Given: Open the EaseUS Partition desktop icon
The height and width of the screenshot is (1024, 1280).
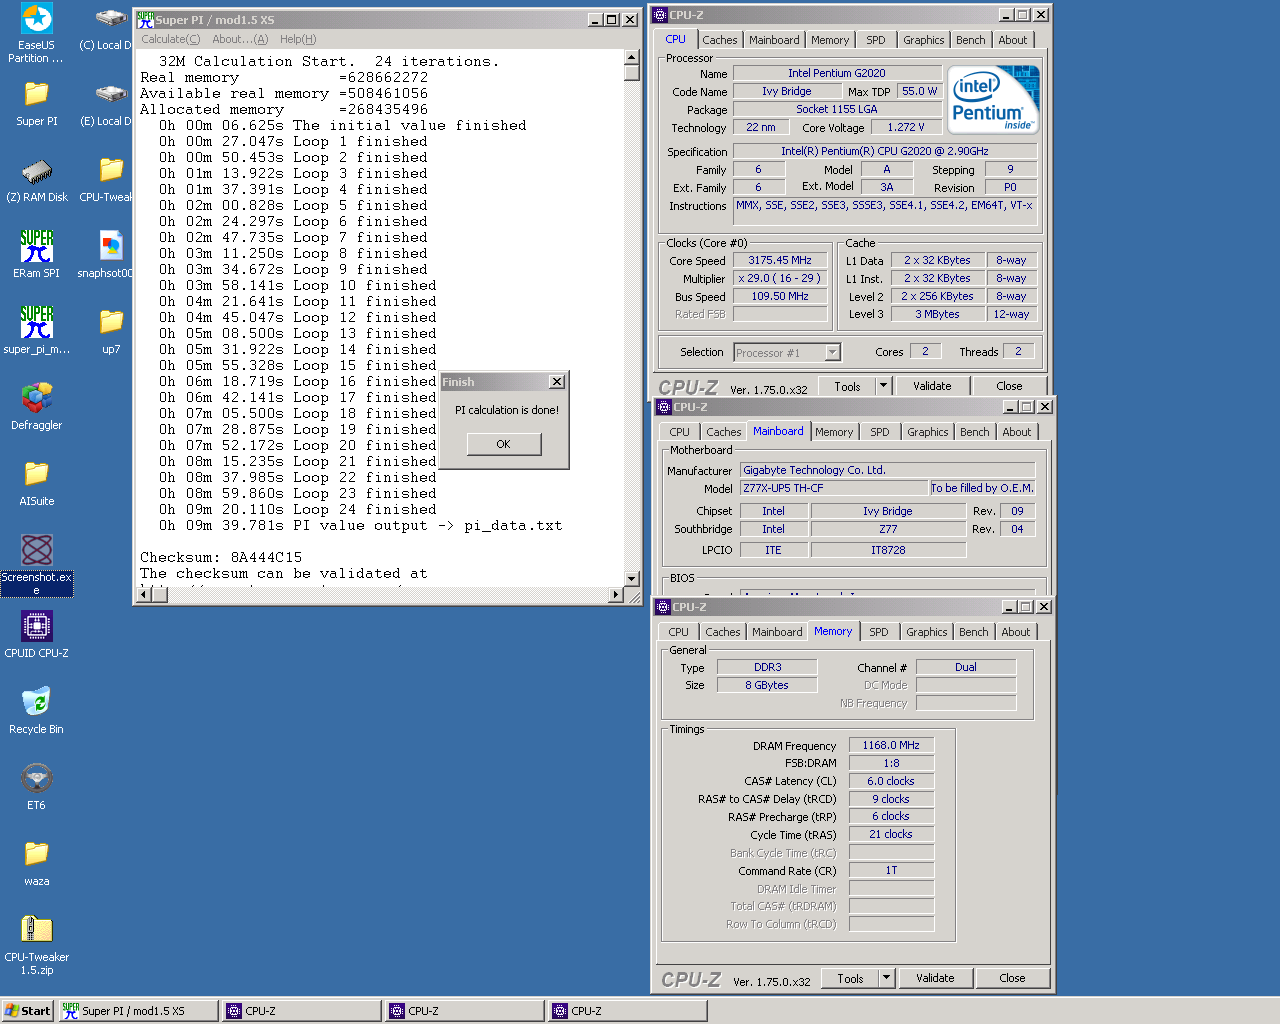Looking at the screenshot, I should pyautogui.click(x=37, y=19).
